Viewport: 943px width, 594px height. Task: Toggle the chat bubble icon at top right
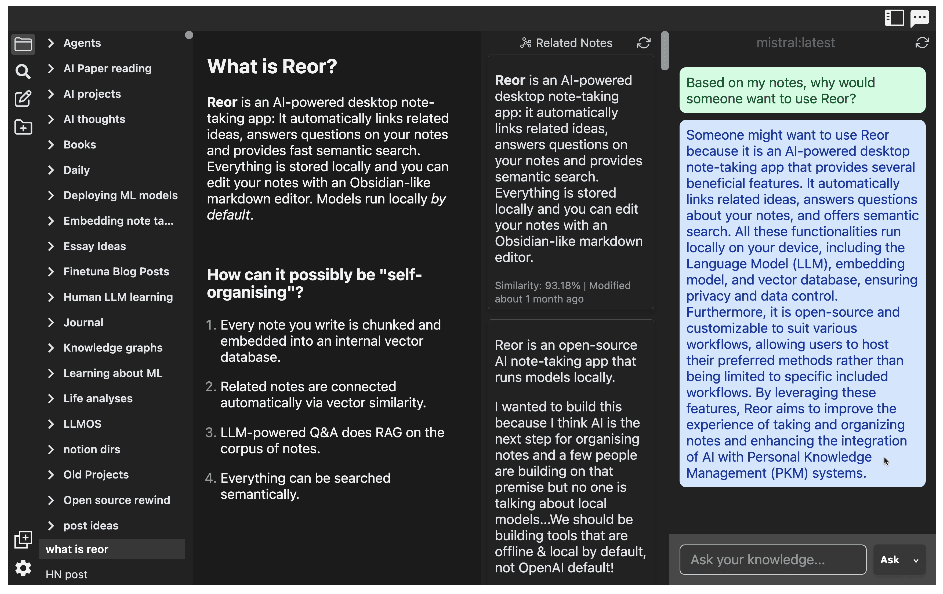pos(920,18)
